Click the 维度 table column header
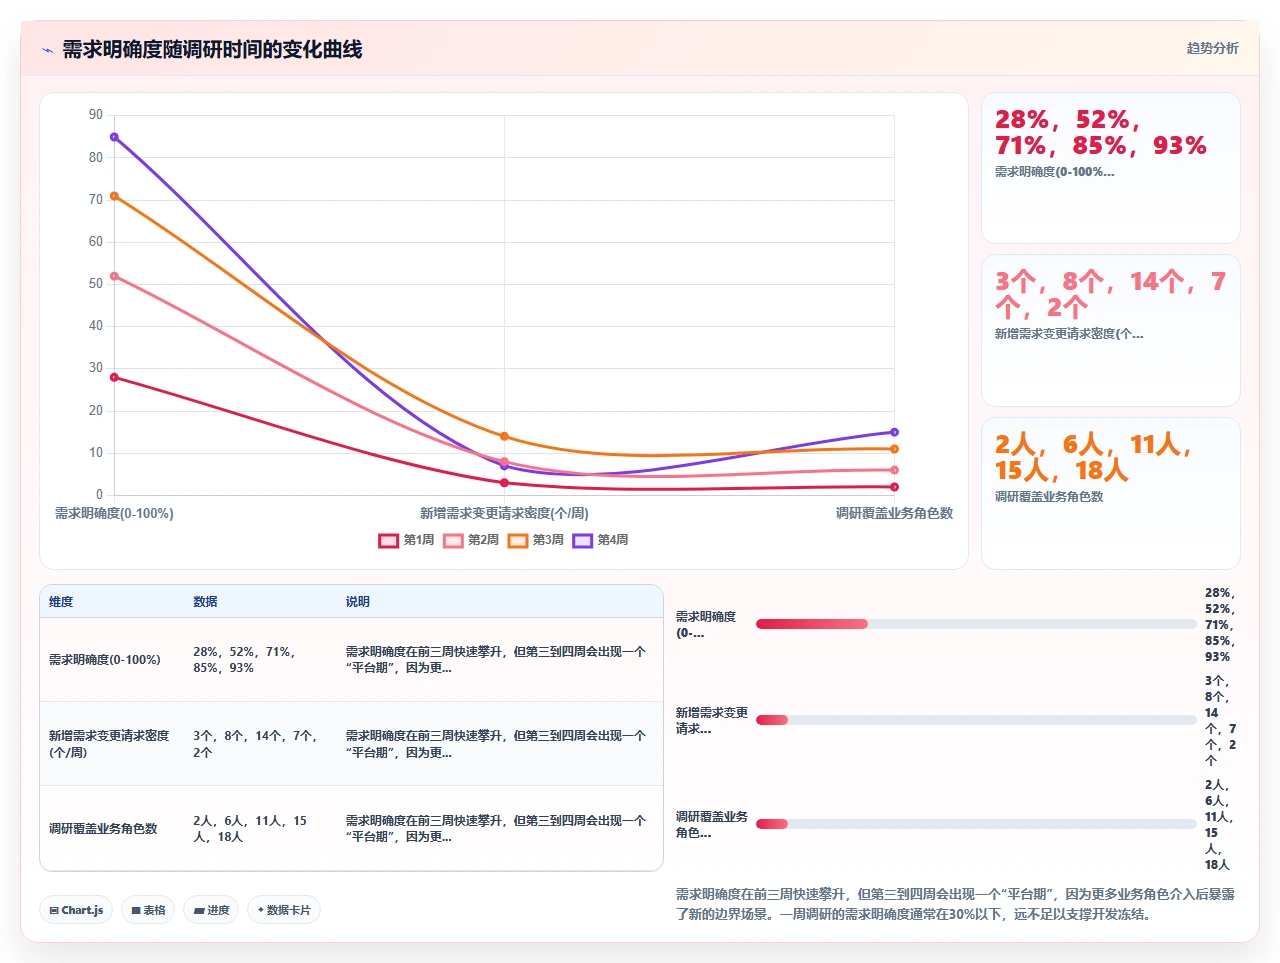The height and width of the screenshot is (963, 1280). [61, 602]
